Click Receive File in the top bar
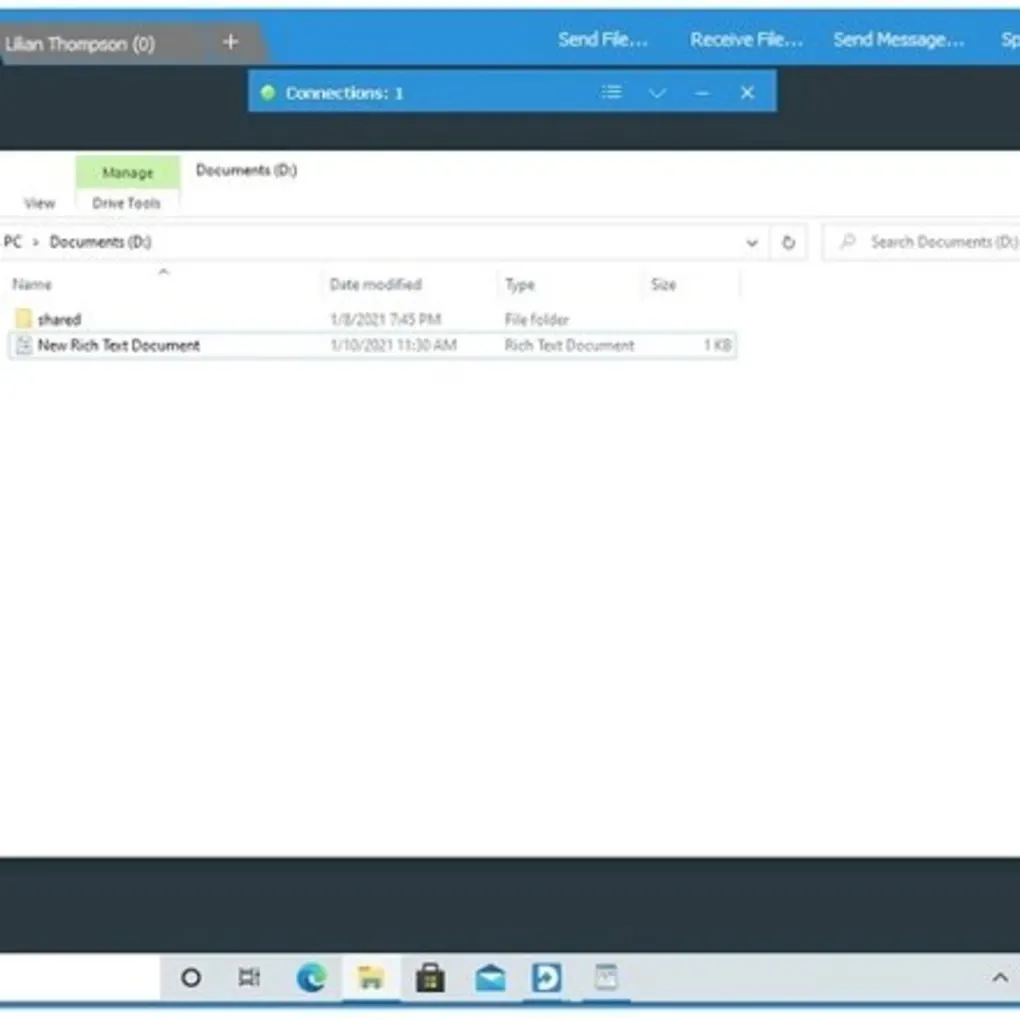The image size is (1020, 1020). [745, 39]
